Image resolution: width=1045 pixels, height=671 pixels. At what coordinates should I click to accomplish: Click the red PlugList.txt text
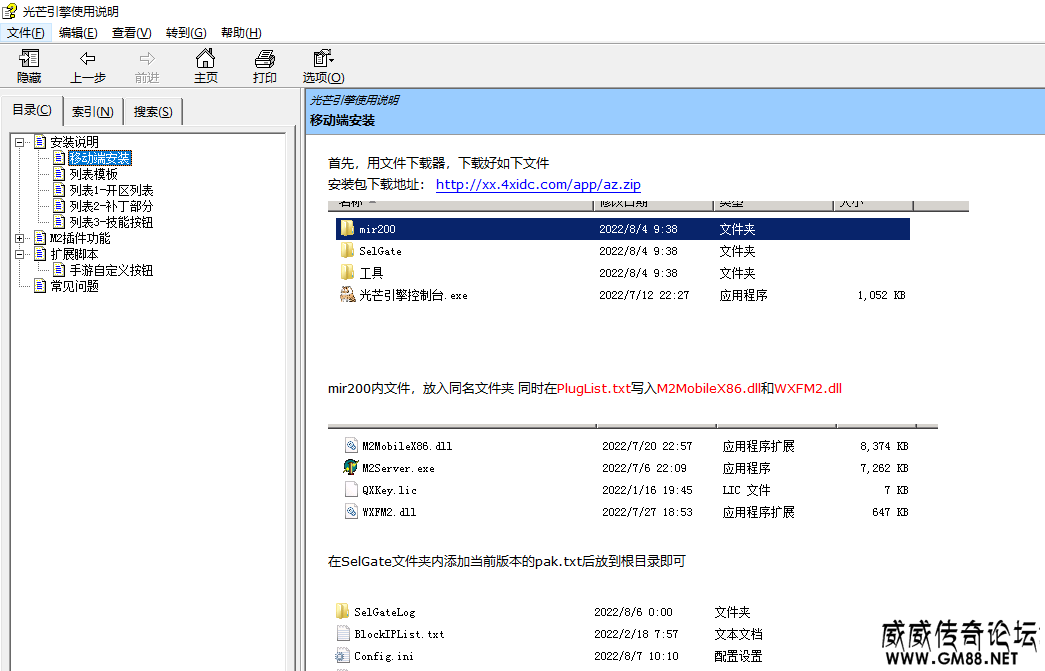click(594, 388)
